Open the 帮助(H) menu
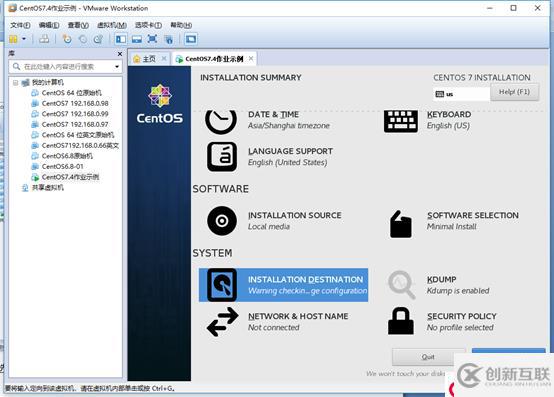The width and height of the screenshot is (554, 397). pyautogui.click(x=181, y=25)
